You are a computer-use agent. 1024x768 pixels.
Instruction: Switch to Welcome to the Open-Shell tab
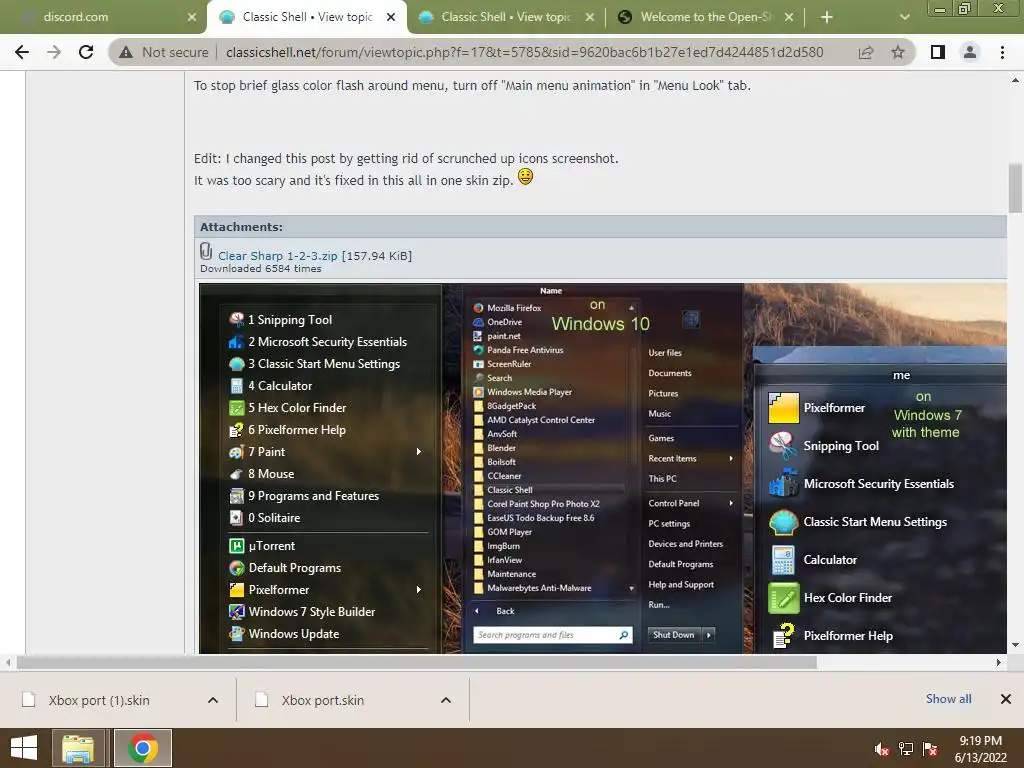705,17
